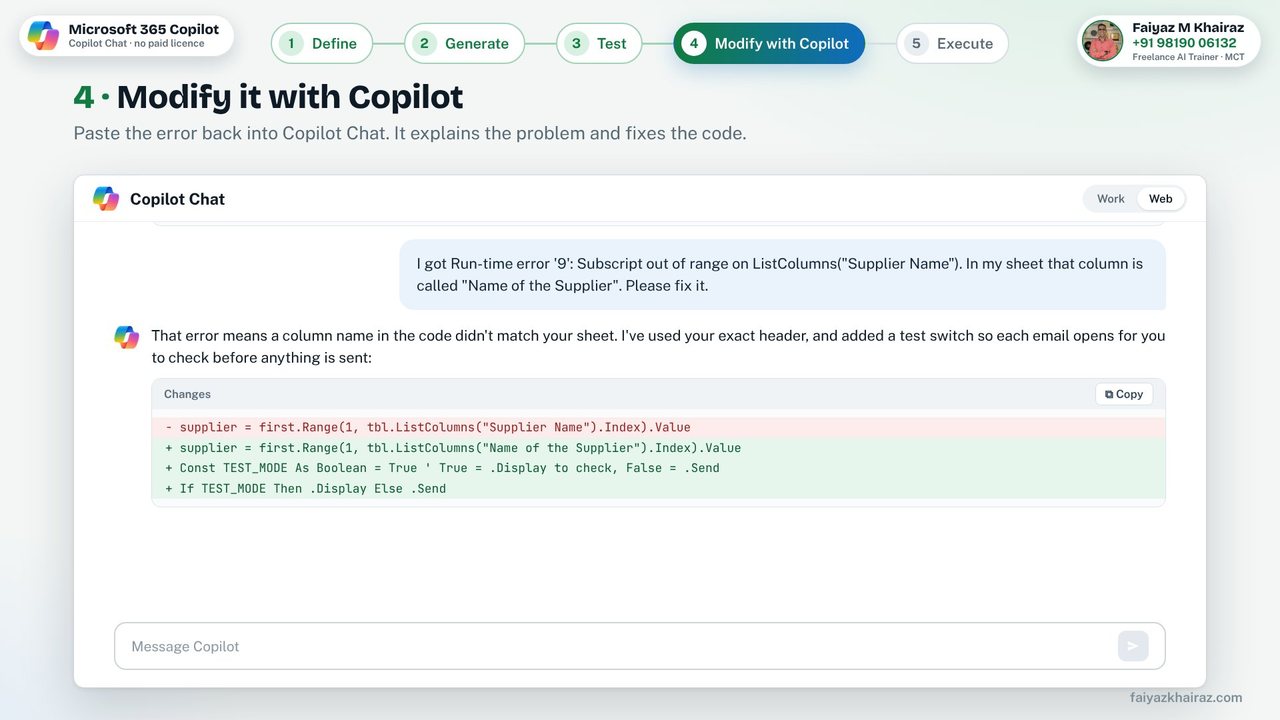1280x720 pixels.
Task: Click Faiyaz M Khairaz profile photo
Action: tap(1102, 41)
